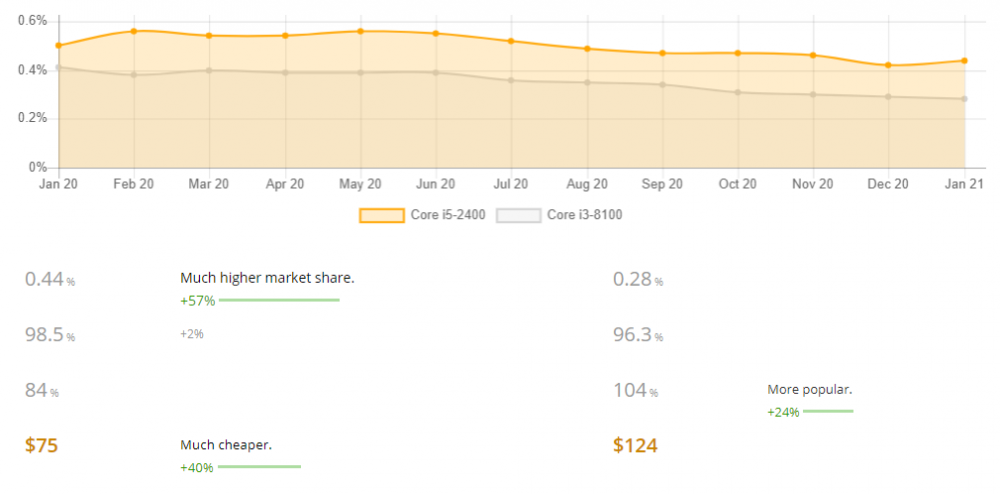Click the Nov 20 axis label
Viewport: 1000px width, 494px height.
click(x=813, y=184)
